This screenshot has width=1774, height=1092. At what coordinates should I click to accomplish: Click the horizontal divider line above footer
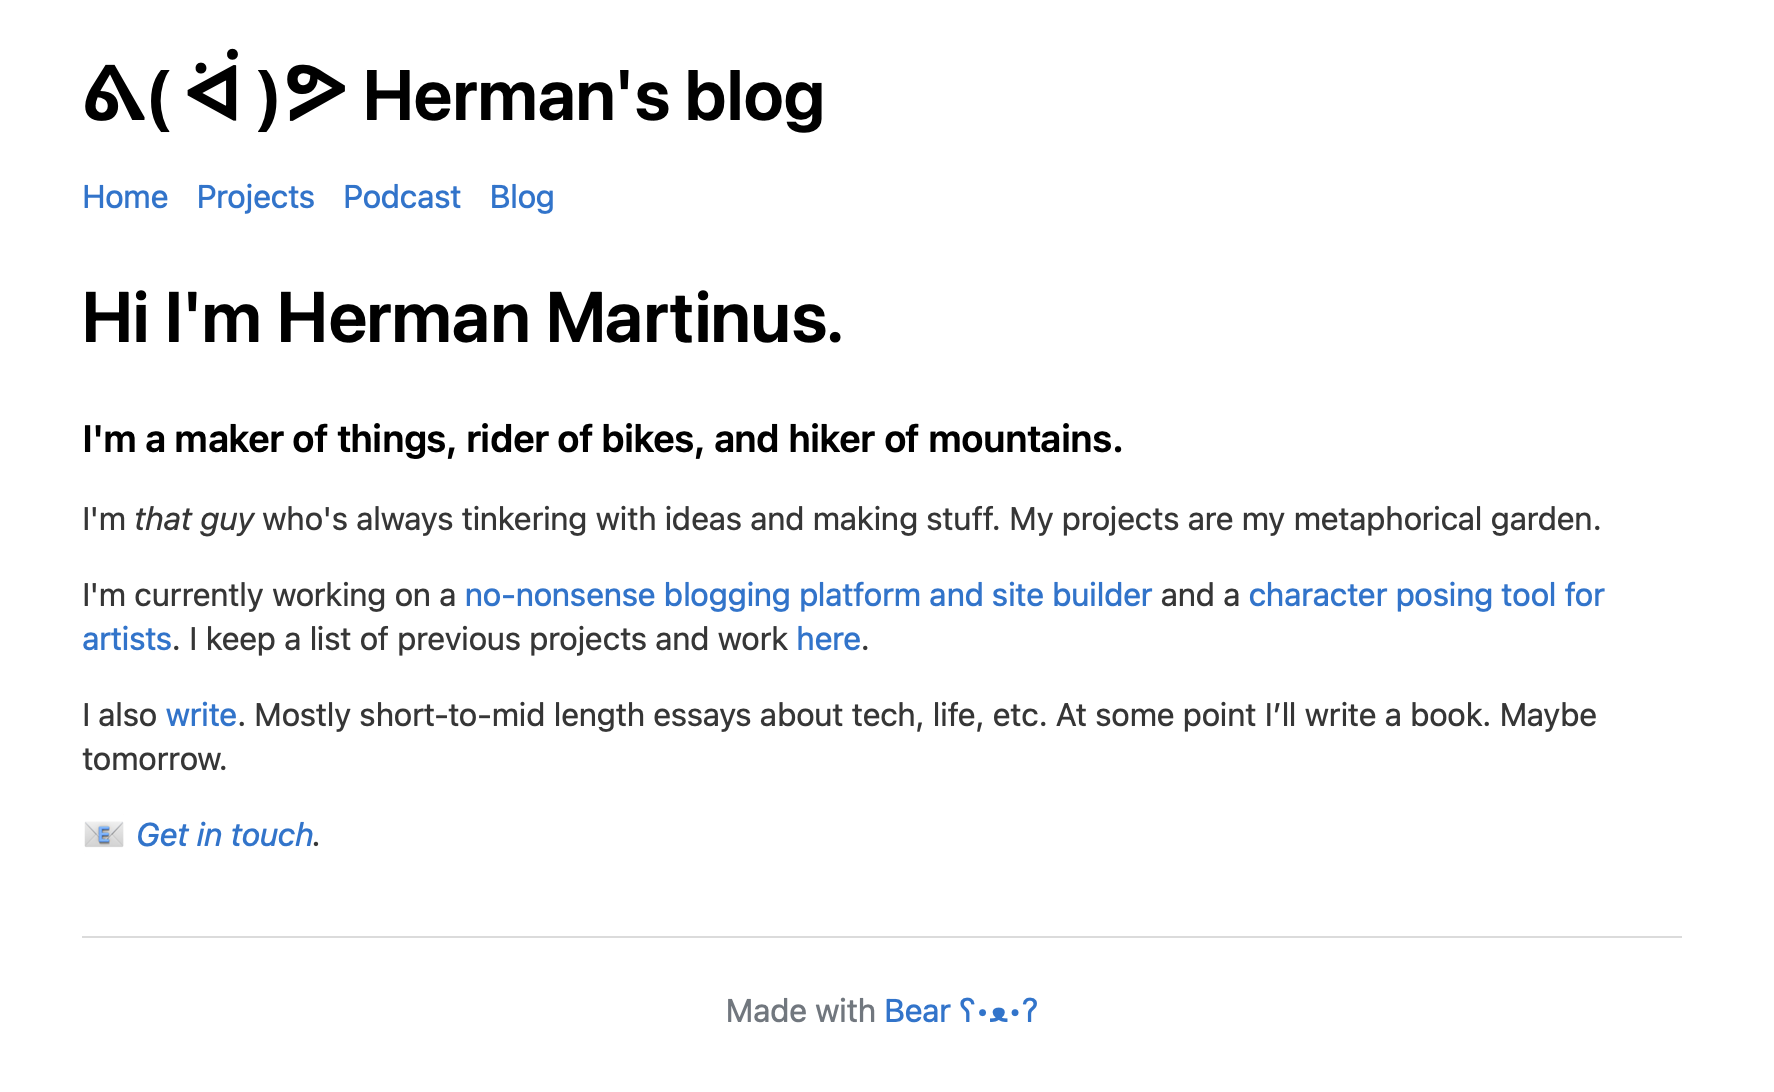coord(881,937)
